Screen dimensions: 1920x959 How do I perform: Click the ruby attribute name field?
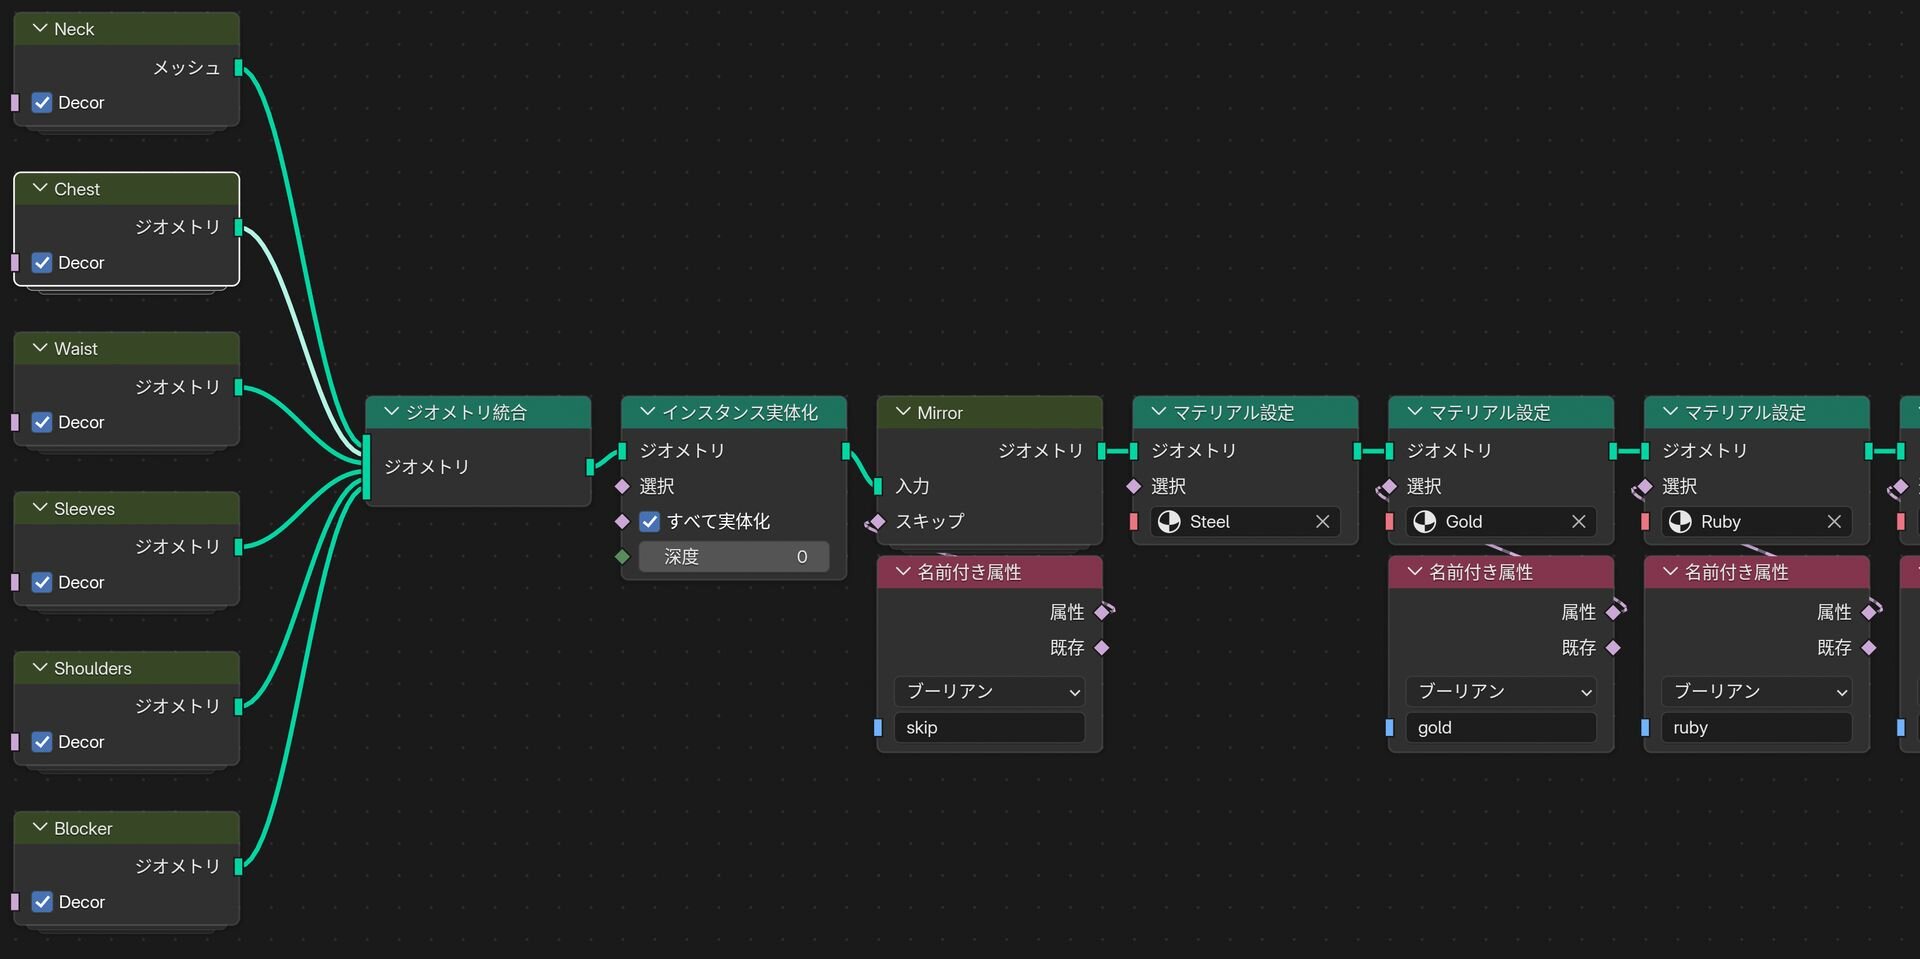tap(1756, 728)
